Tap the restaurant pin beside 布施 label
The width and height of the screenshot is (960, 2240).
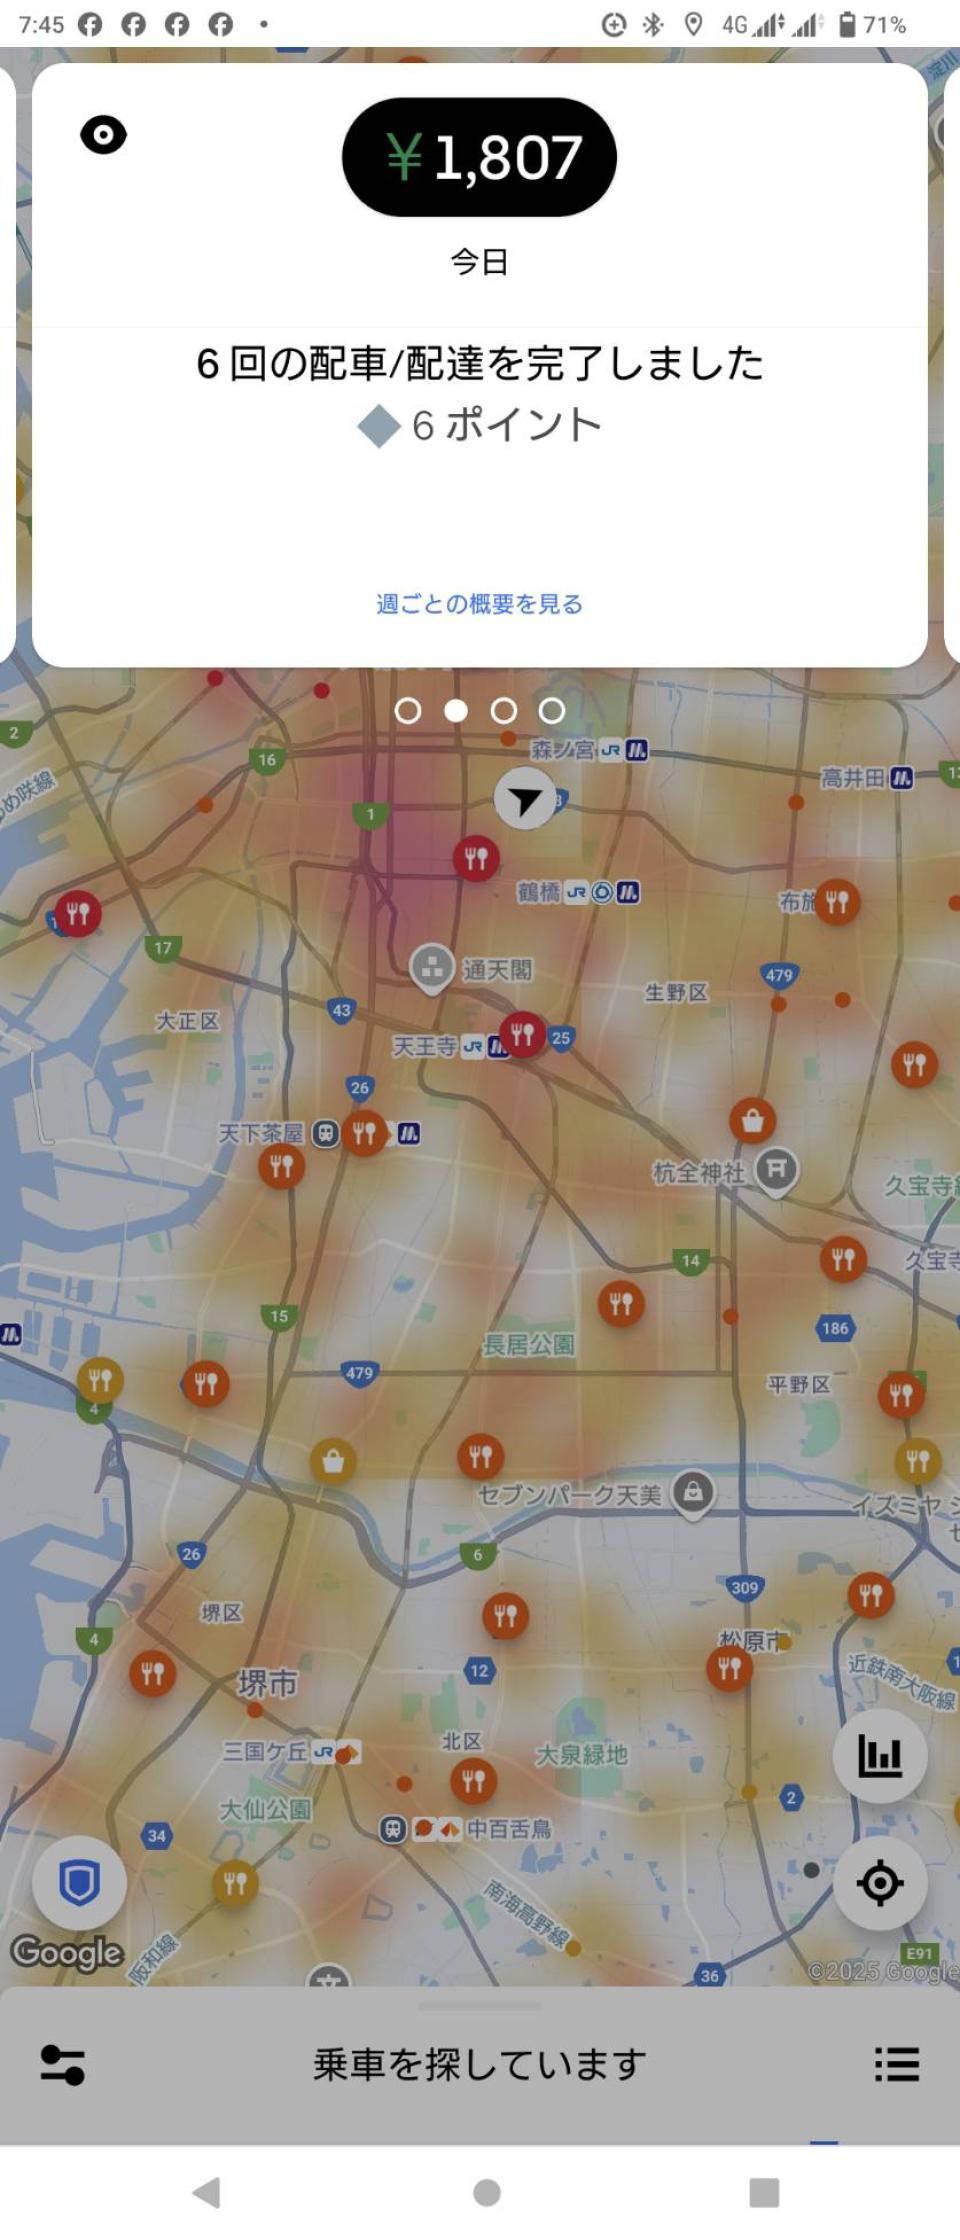point(837,902)
